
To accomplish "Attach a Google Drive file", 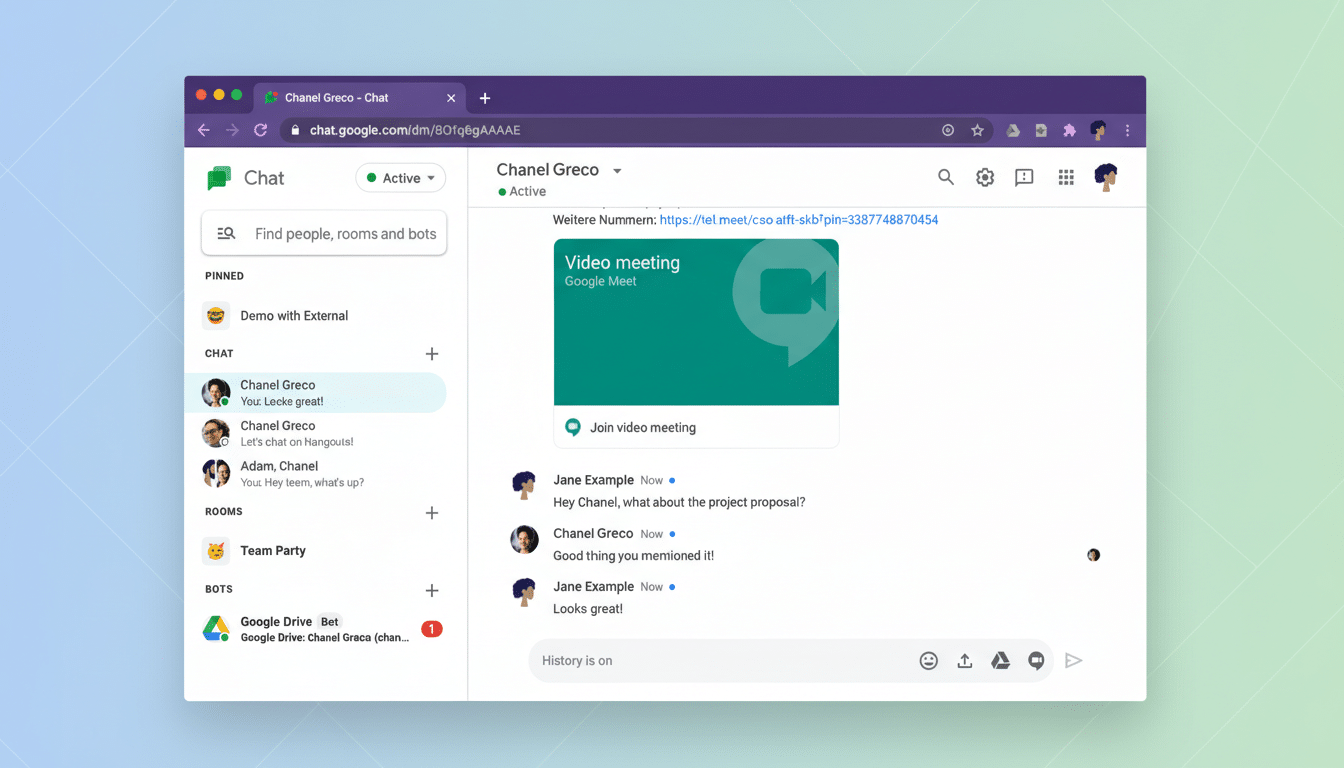I will click(x=1000, y=661).
